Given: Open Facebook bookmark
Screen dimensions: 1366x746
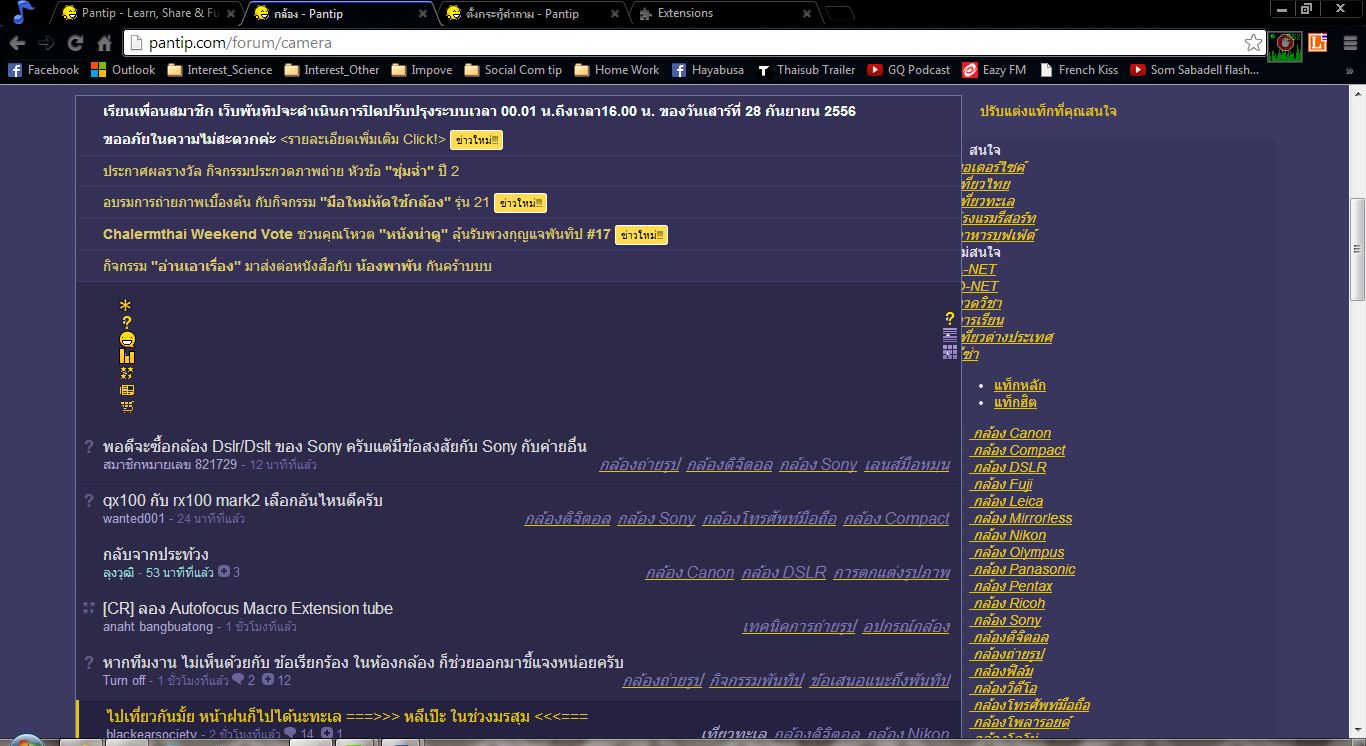Looking at the screenshot, I should [43, 70].
